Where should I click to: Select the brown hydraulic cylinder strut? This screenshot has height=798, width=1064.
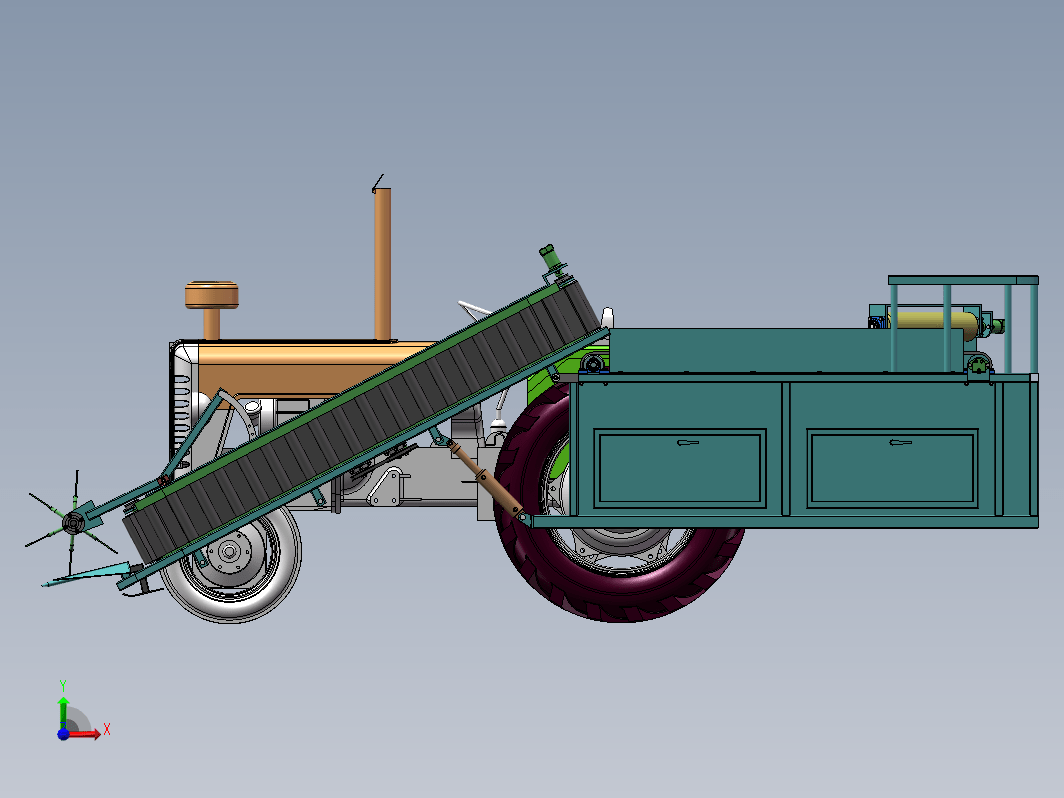484,480
